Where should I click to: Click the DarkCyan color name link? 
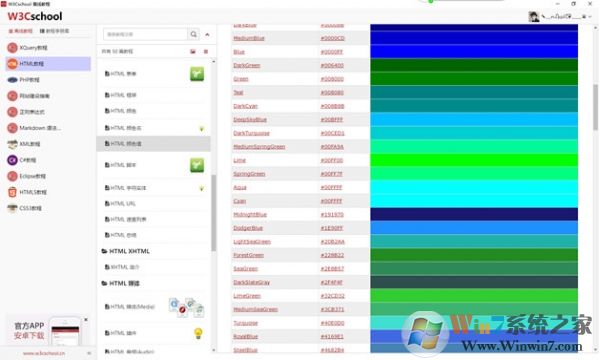pos(246,106)
